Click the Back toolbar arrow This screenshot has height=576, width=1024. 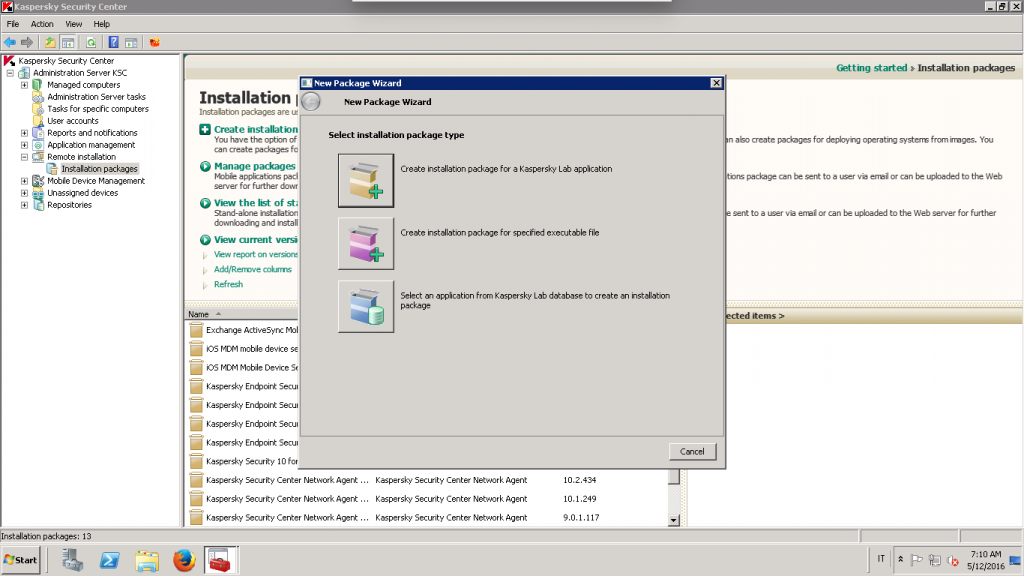coord(10,42)
